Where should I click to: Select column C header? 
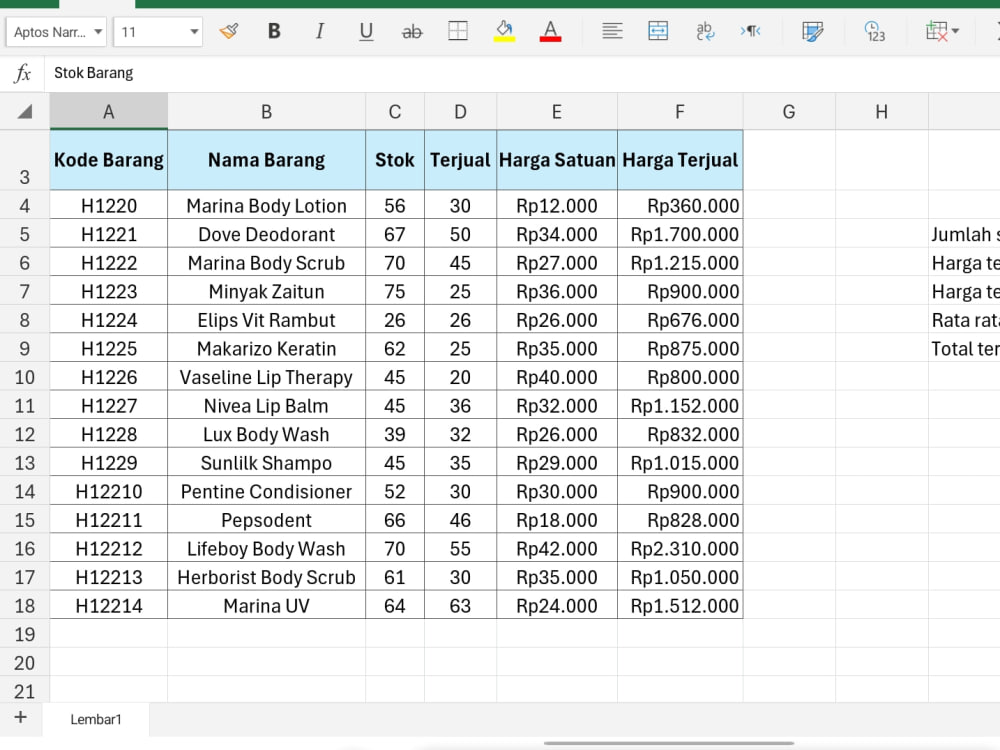click(395, 112)
